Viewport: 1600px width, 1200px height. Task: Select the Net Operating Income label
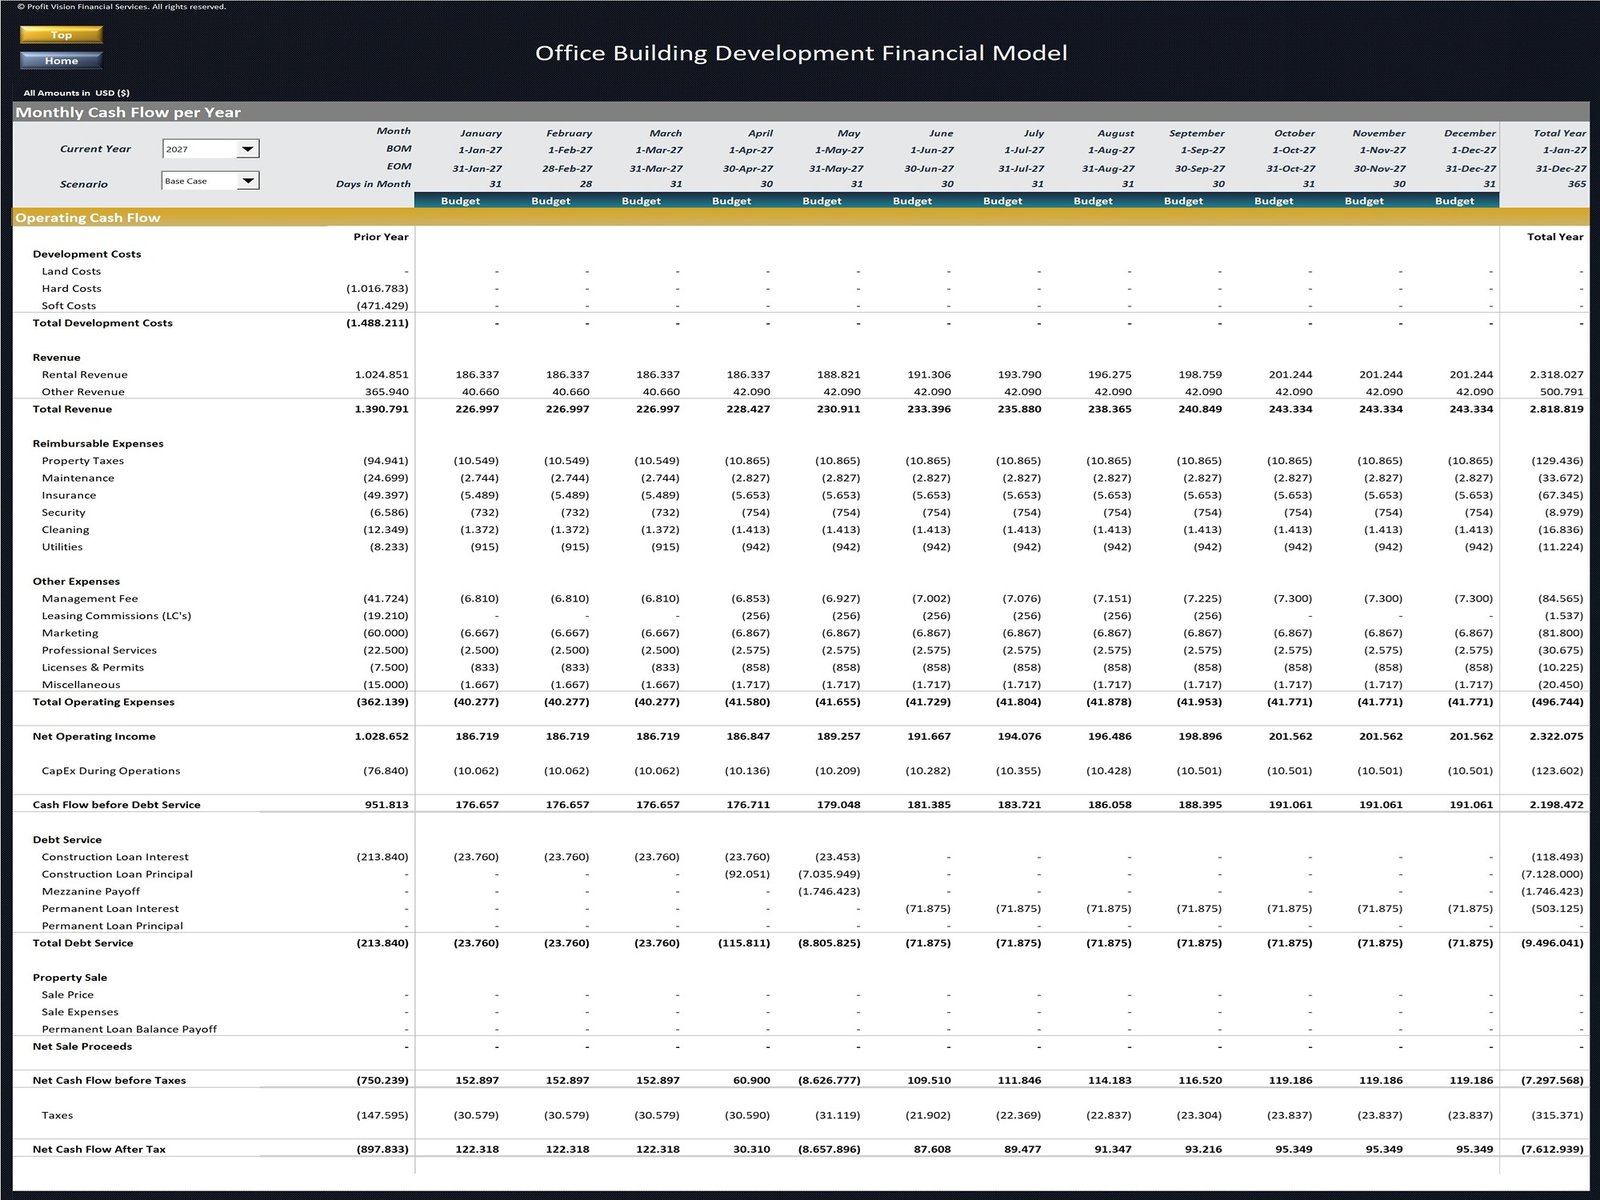[x=94, y=737]
